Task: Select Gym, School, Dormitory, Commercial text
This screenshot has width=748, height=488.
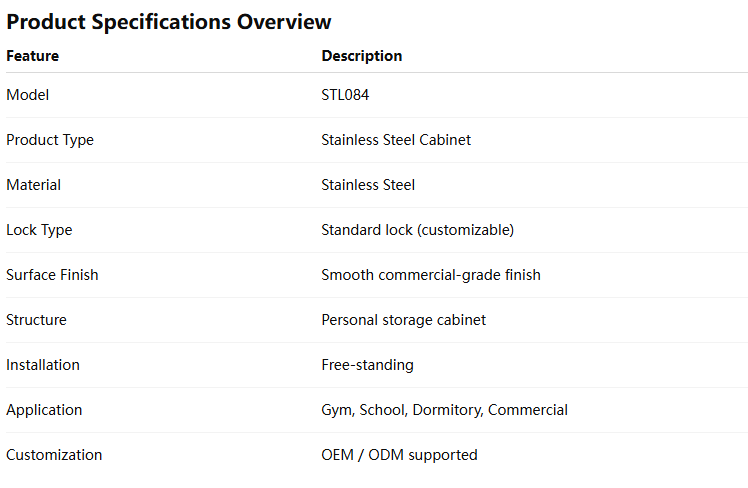Action: tap(444, 410)
